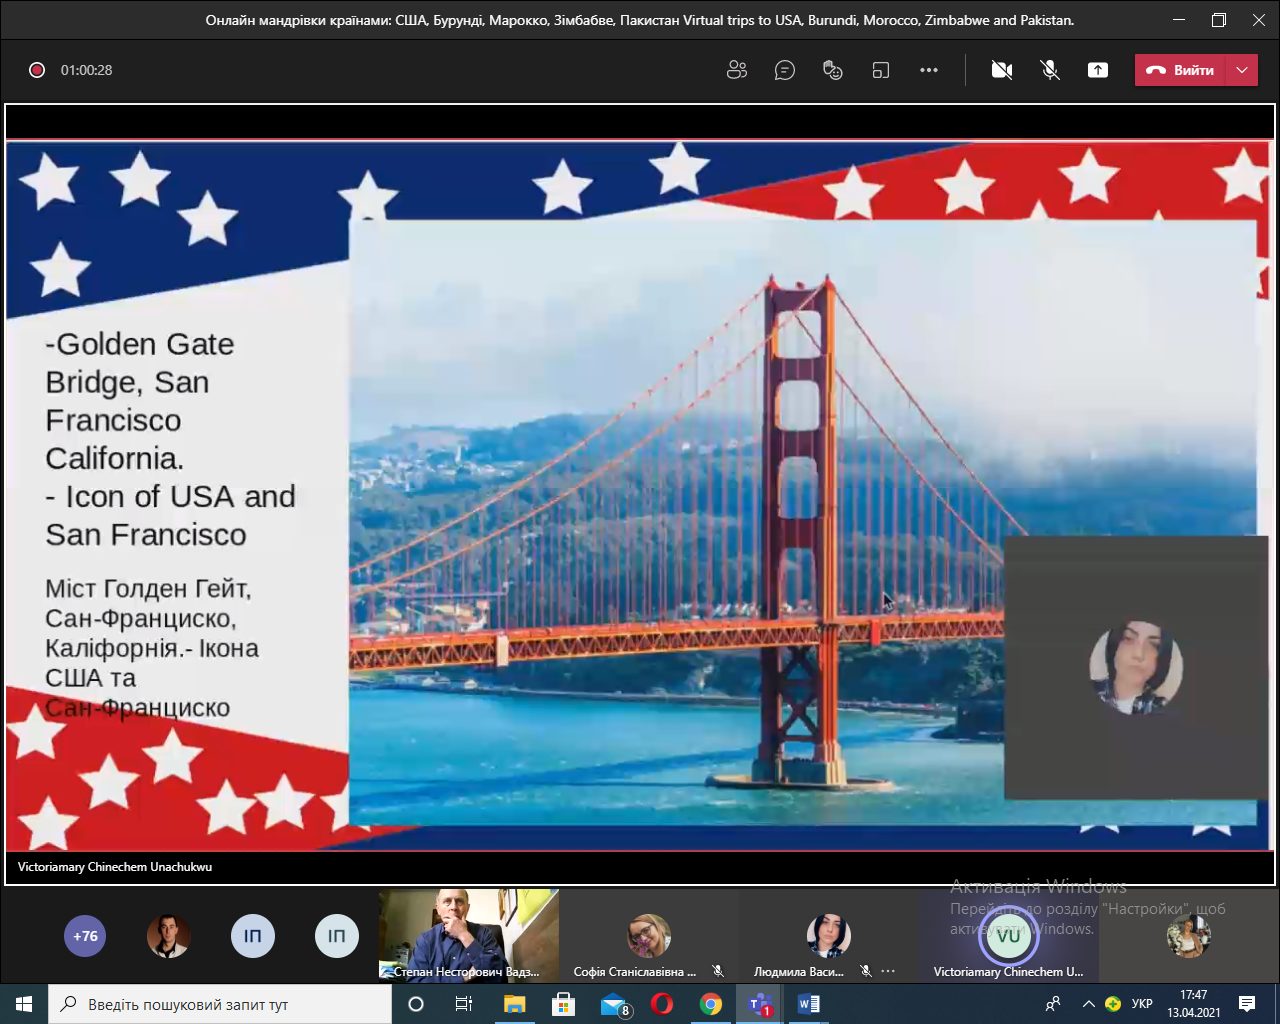Open breakout rooms icon
1280x1024 pixels.
(881, 70)
